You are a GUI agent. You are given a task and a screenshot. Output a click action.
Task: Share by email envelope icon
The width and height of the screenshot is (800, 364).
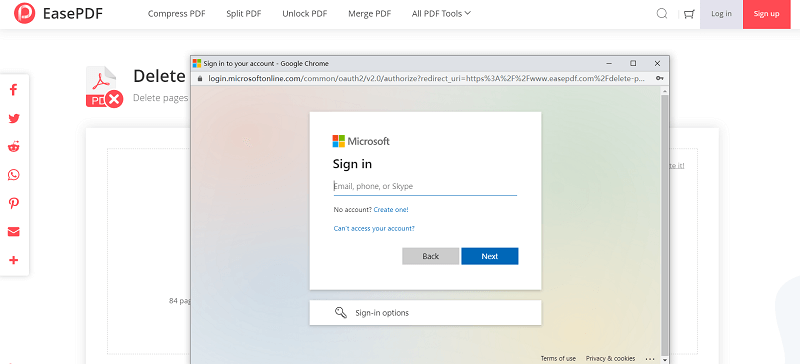[14, 232]
